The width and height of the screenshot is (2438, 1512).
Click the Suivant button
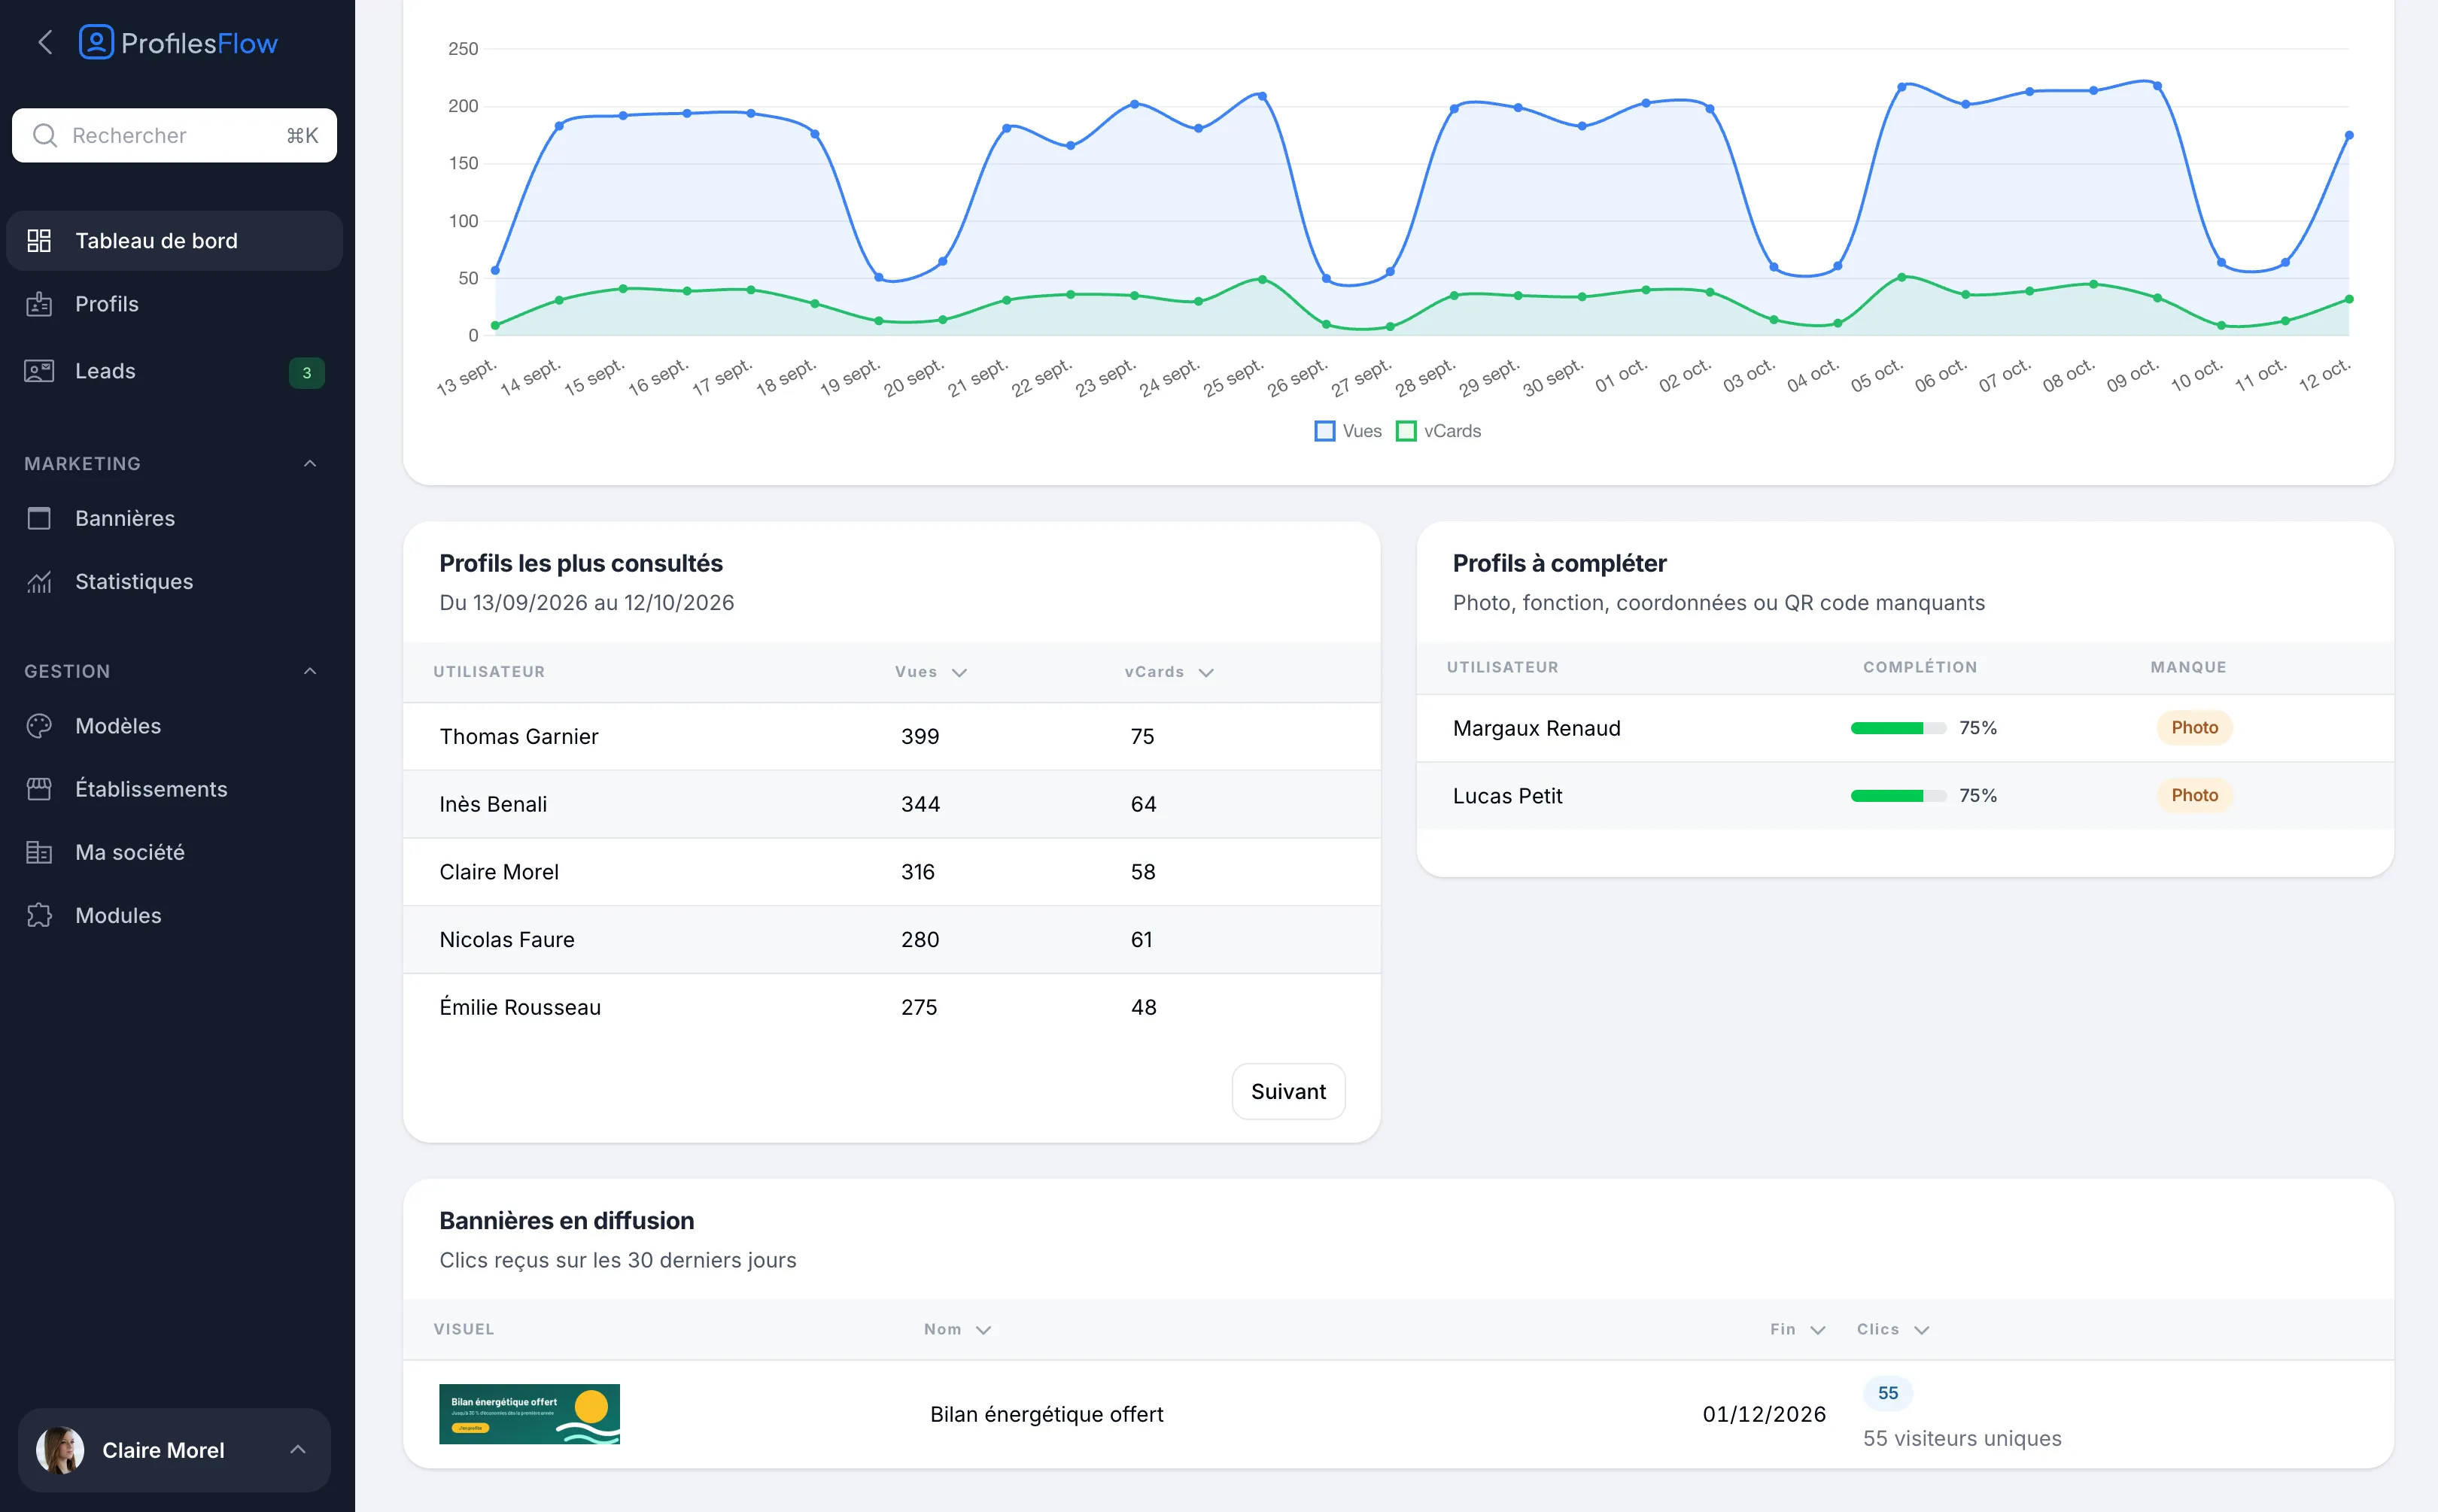coord(1288,1091)
